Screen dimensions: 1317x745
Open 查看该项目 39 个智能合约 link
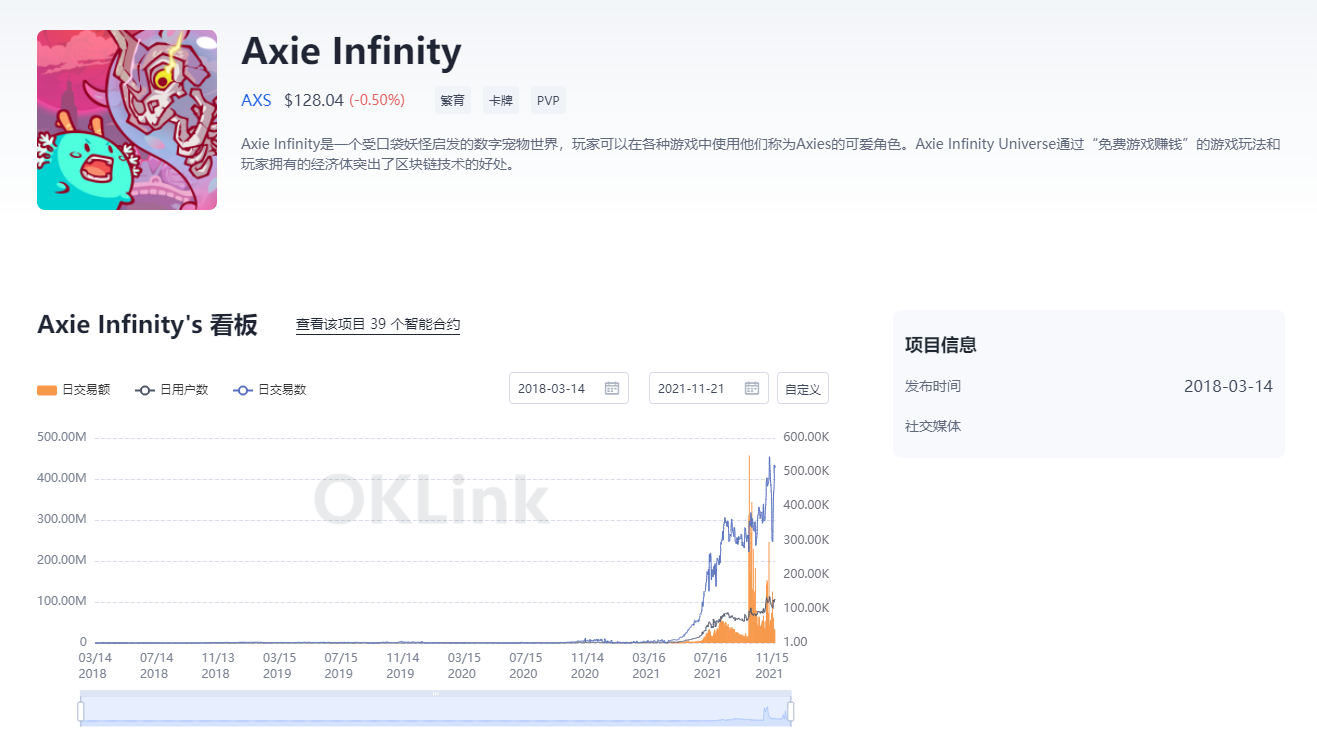pyautogui.click(x=378, y=324)
